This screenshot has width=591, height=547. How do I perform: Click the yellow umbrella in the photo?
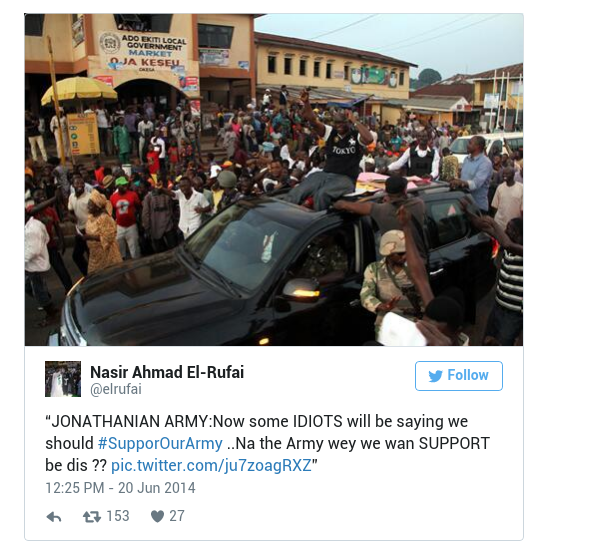pyautogui.click(x=79, y=90)
